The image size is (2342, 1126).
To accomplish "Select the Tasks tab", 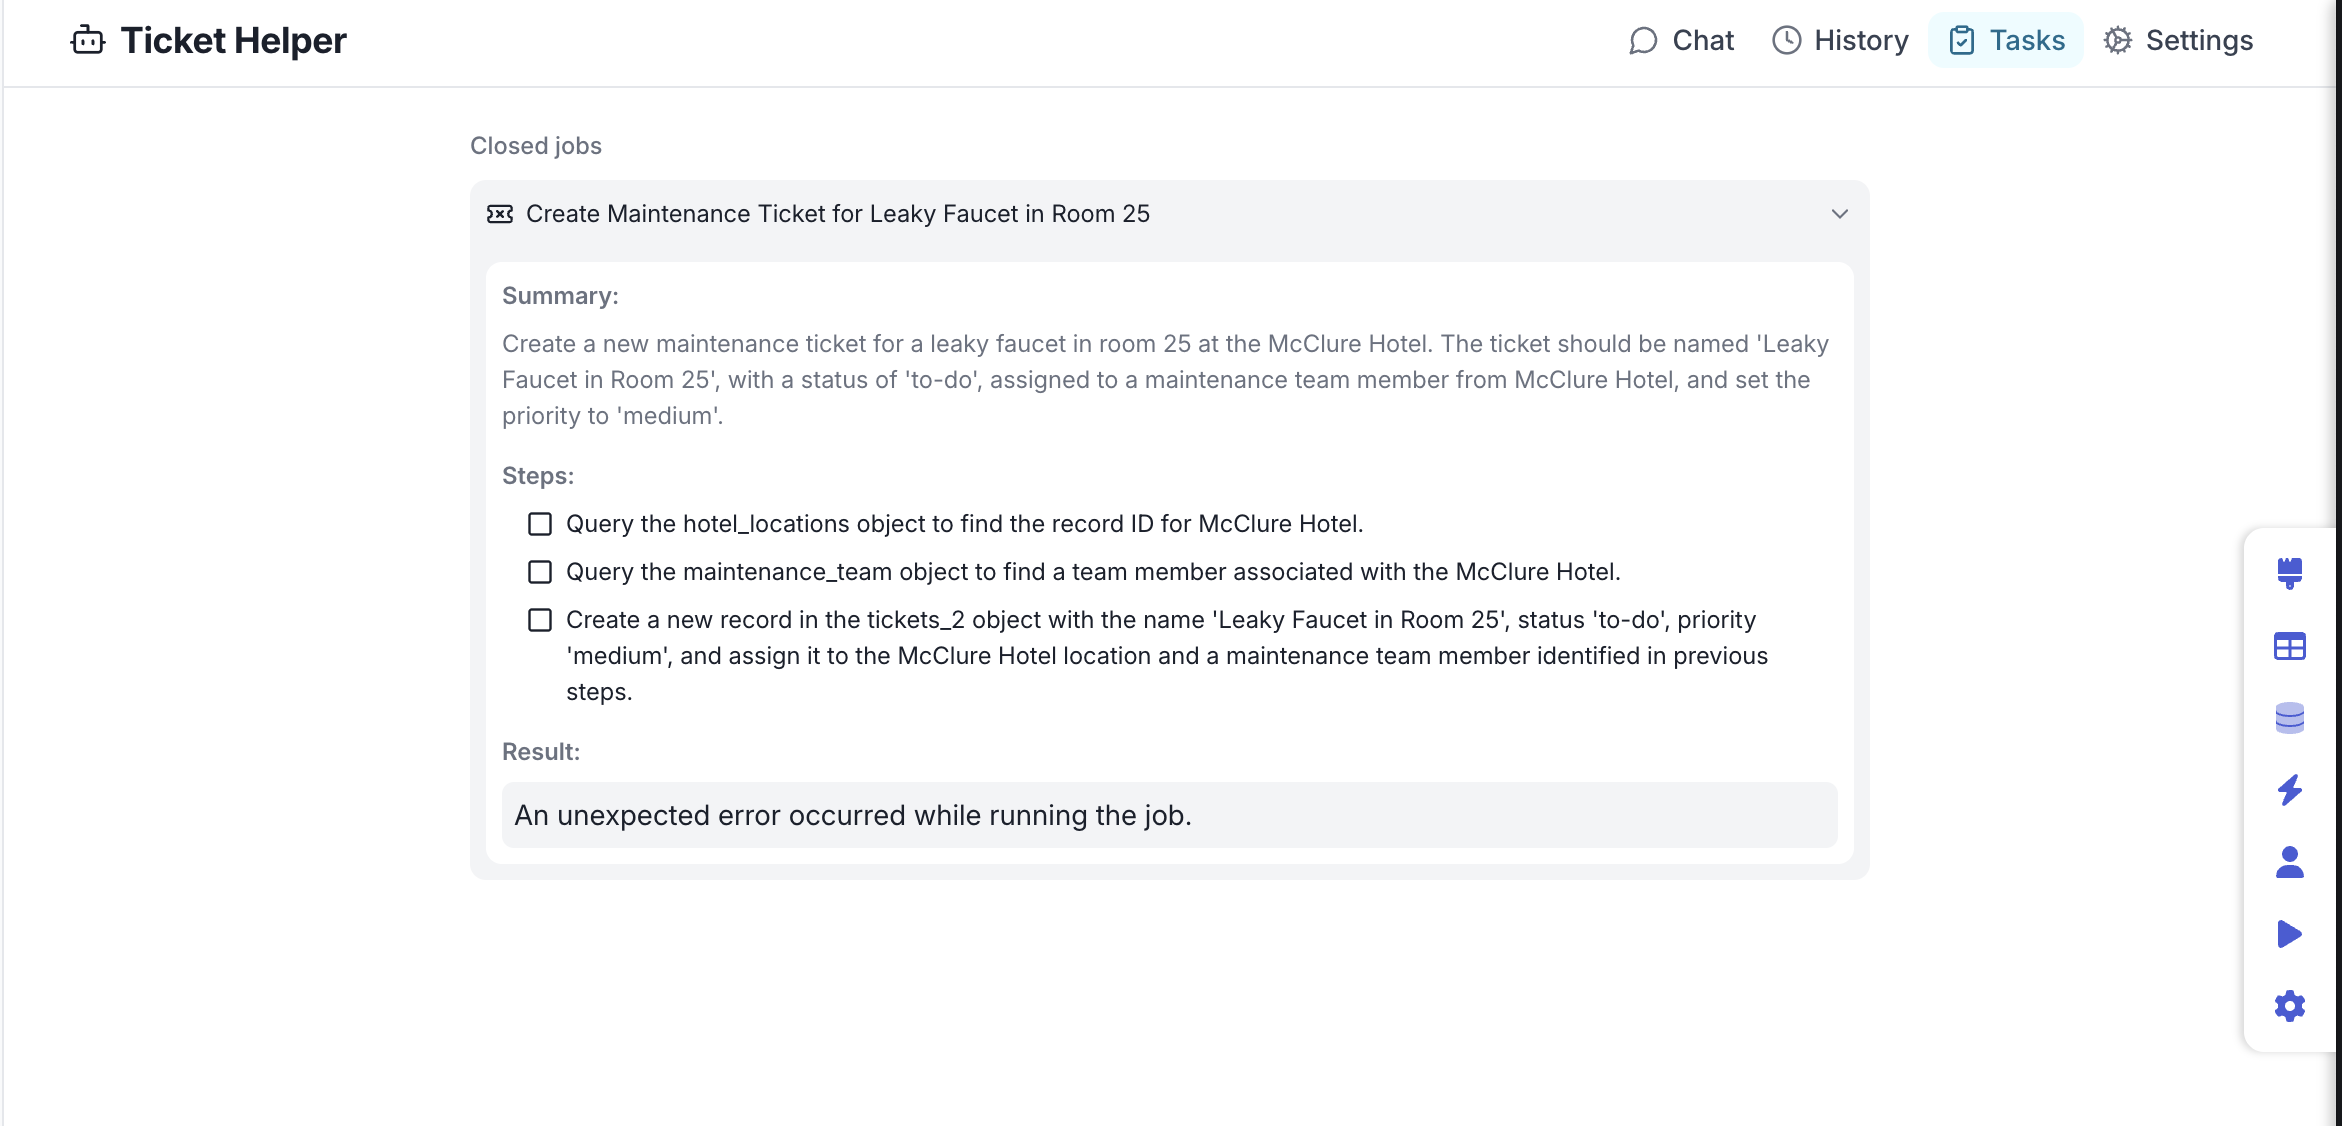I will 2006,41.
